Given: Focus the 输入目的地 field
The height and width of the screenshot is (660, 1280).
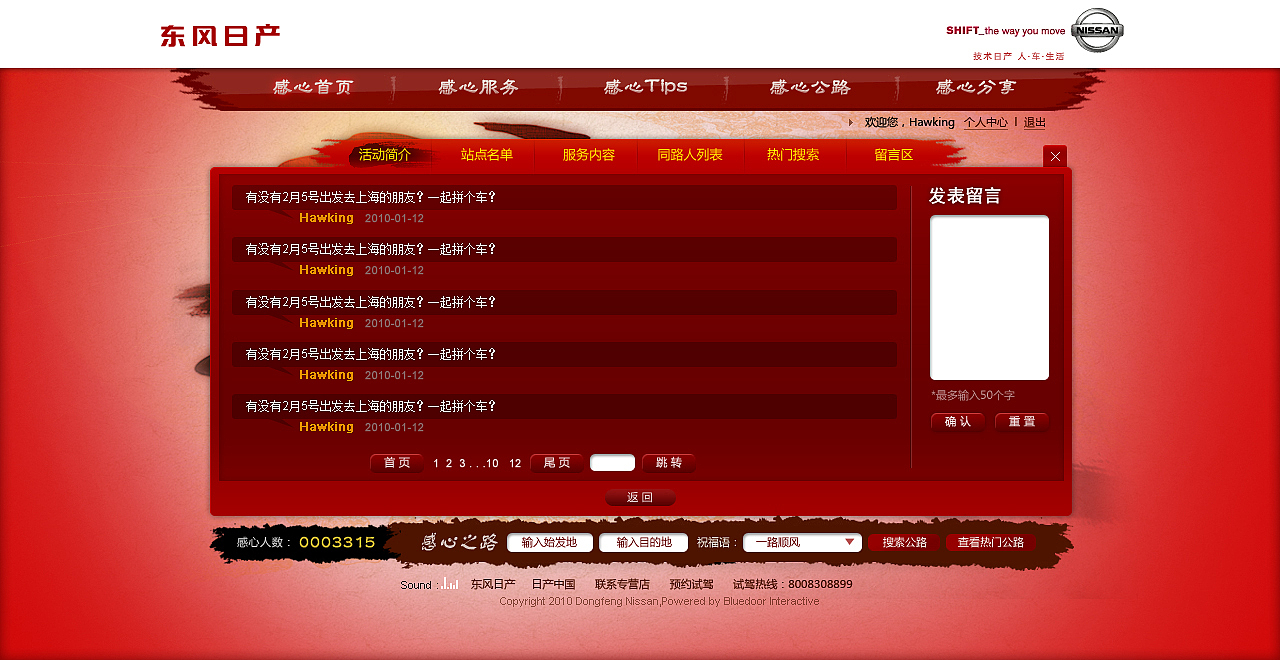Looking at the screenshot, I should click(x=644, y=542).
